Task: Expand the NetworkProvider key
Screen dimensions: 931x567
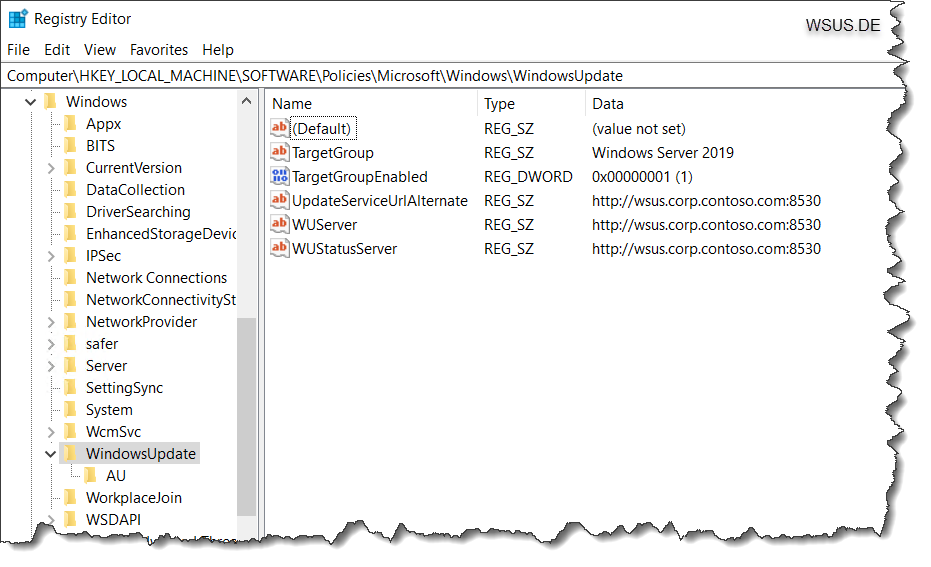Action: [x=51, y=322]
